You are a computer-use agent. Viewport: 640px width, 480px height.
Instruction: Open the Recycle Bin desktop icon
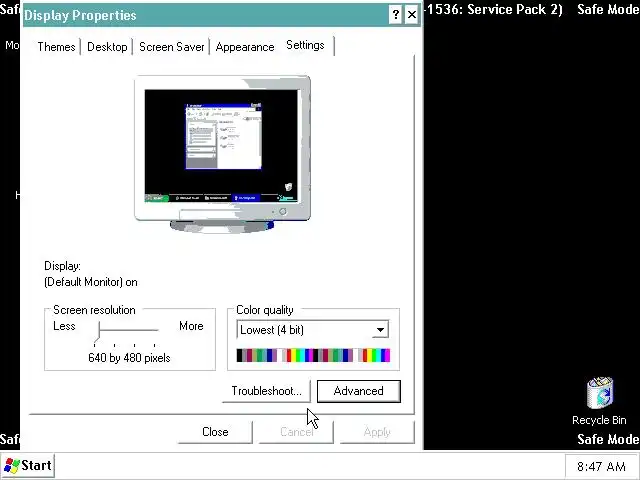tap(599, 401)
